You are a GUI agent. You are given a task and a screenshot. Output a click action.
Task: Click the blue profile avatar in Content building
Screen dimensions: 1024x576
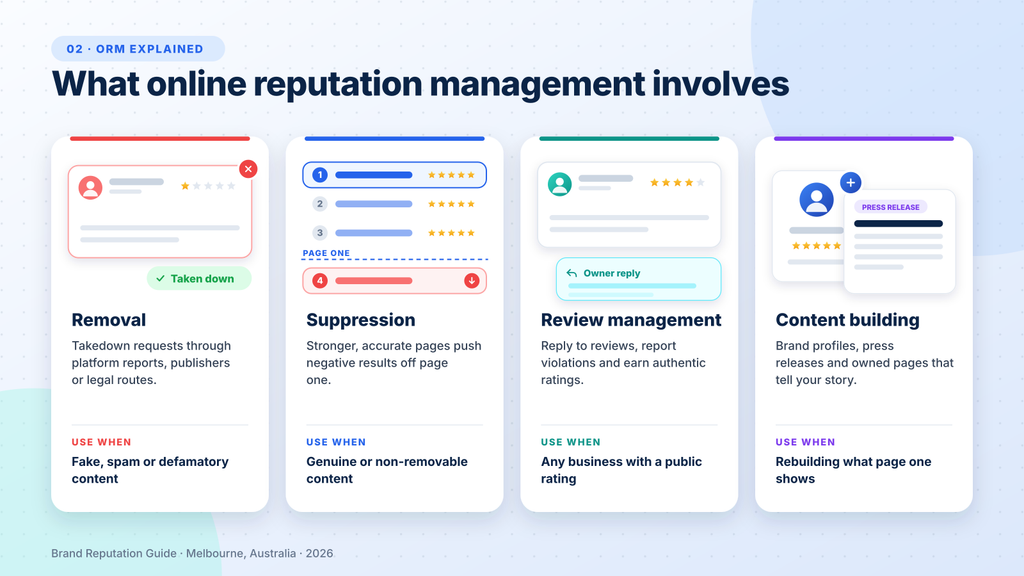click(x=816, y=200)
